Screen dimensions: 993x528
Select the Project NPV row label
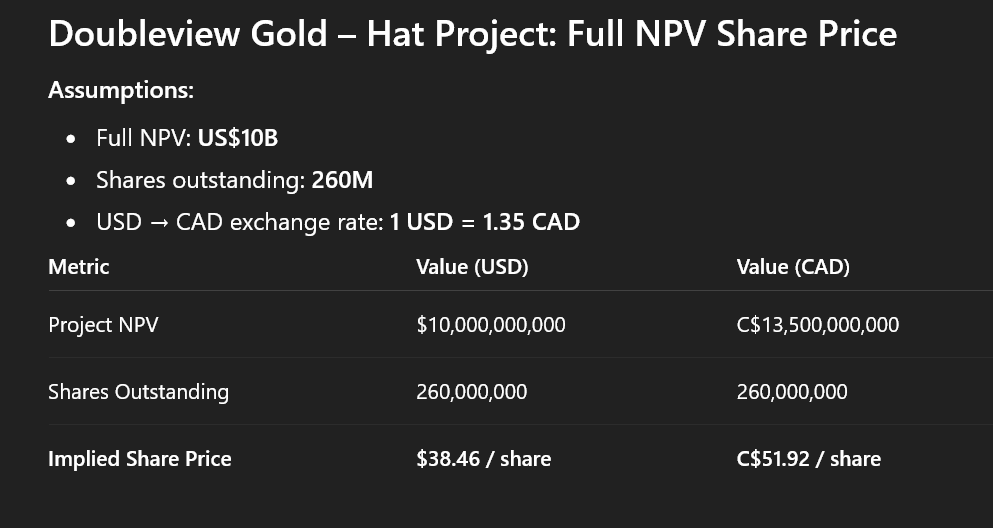[101, 325]
